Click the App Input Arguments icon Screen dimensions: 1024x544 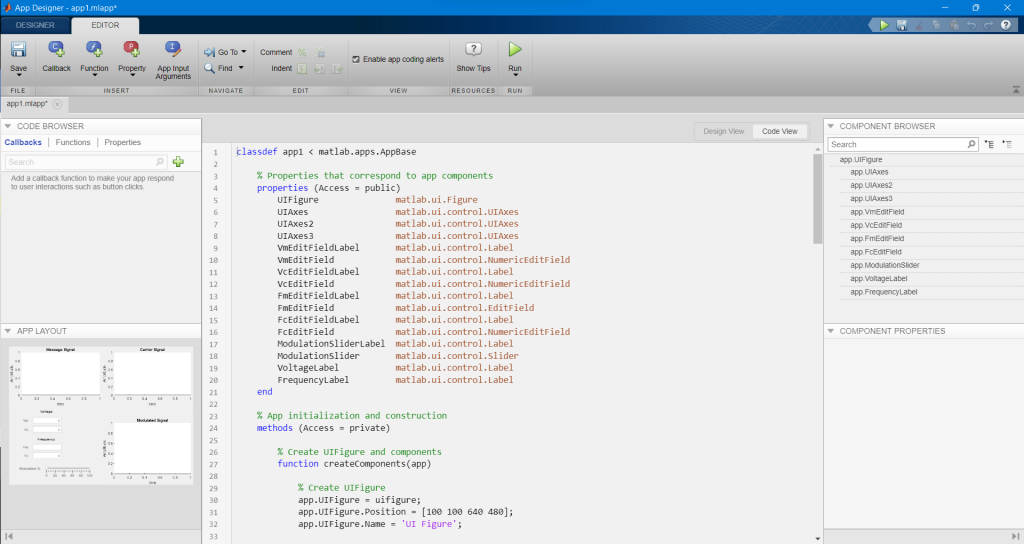point(173,50)
